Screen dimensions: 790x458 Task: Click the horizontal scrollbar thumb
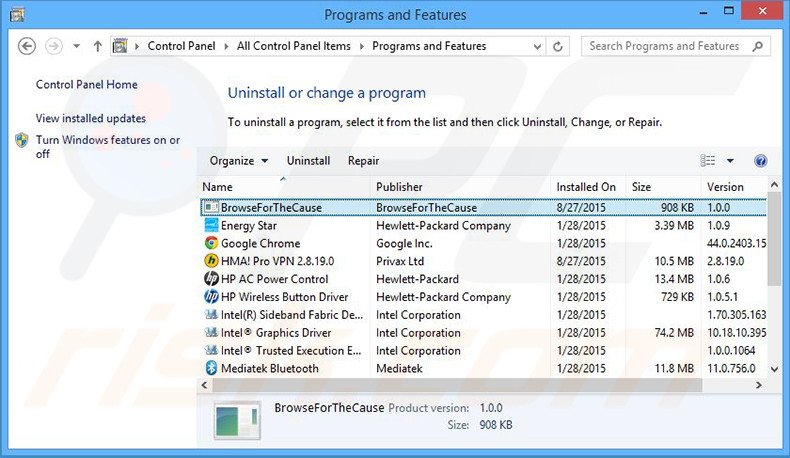pyautogui.click(x=457, y=385)
